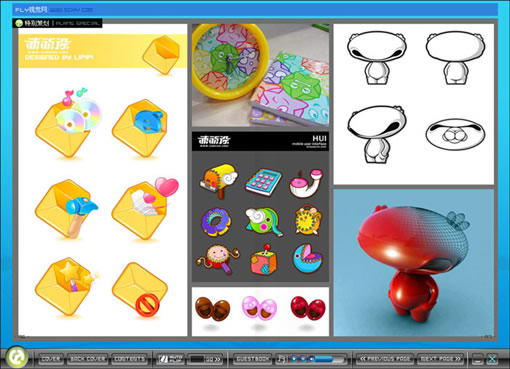Select the calculator icon in HUI panel

tap(263, 182)
